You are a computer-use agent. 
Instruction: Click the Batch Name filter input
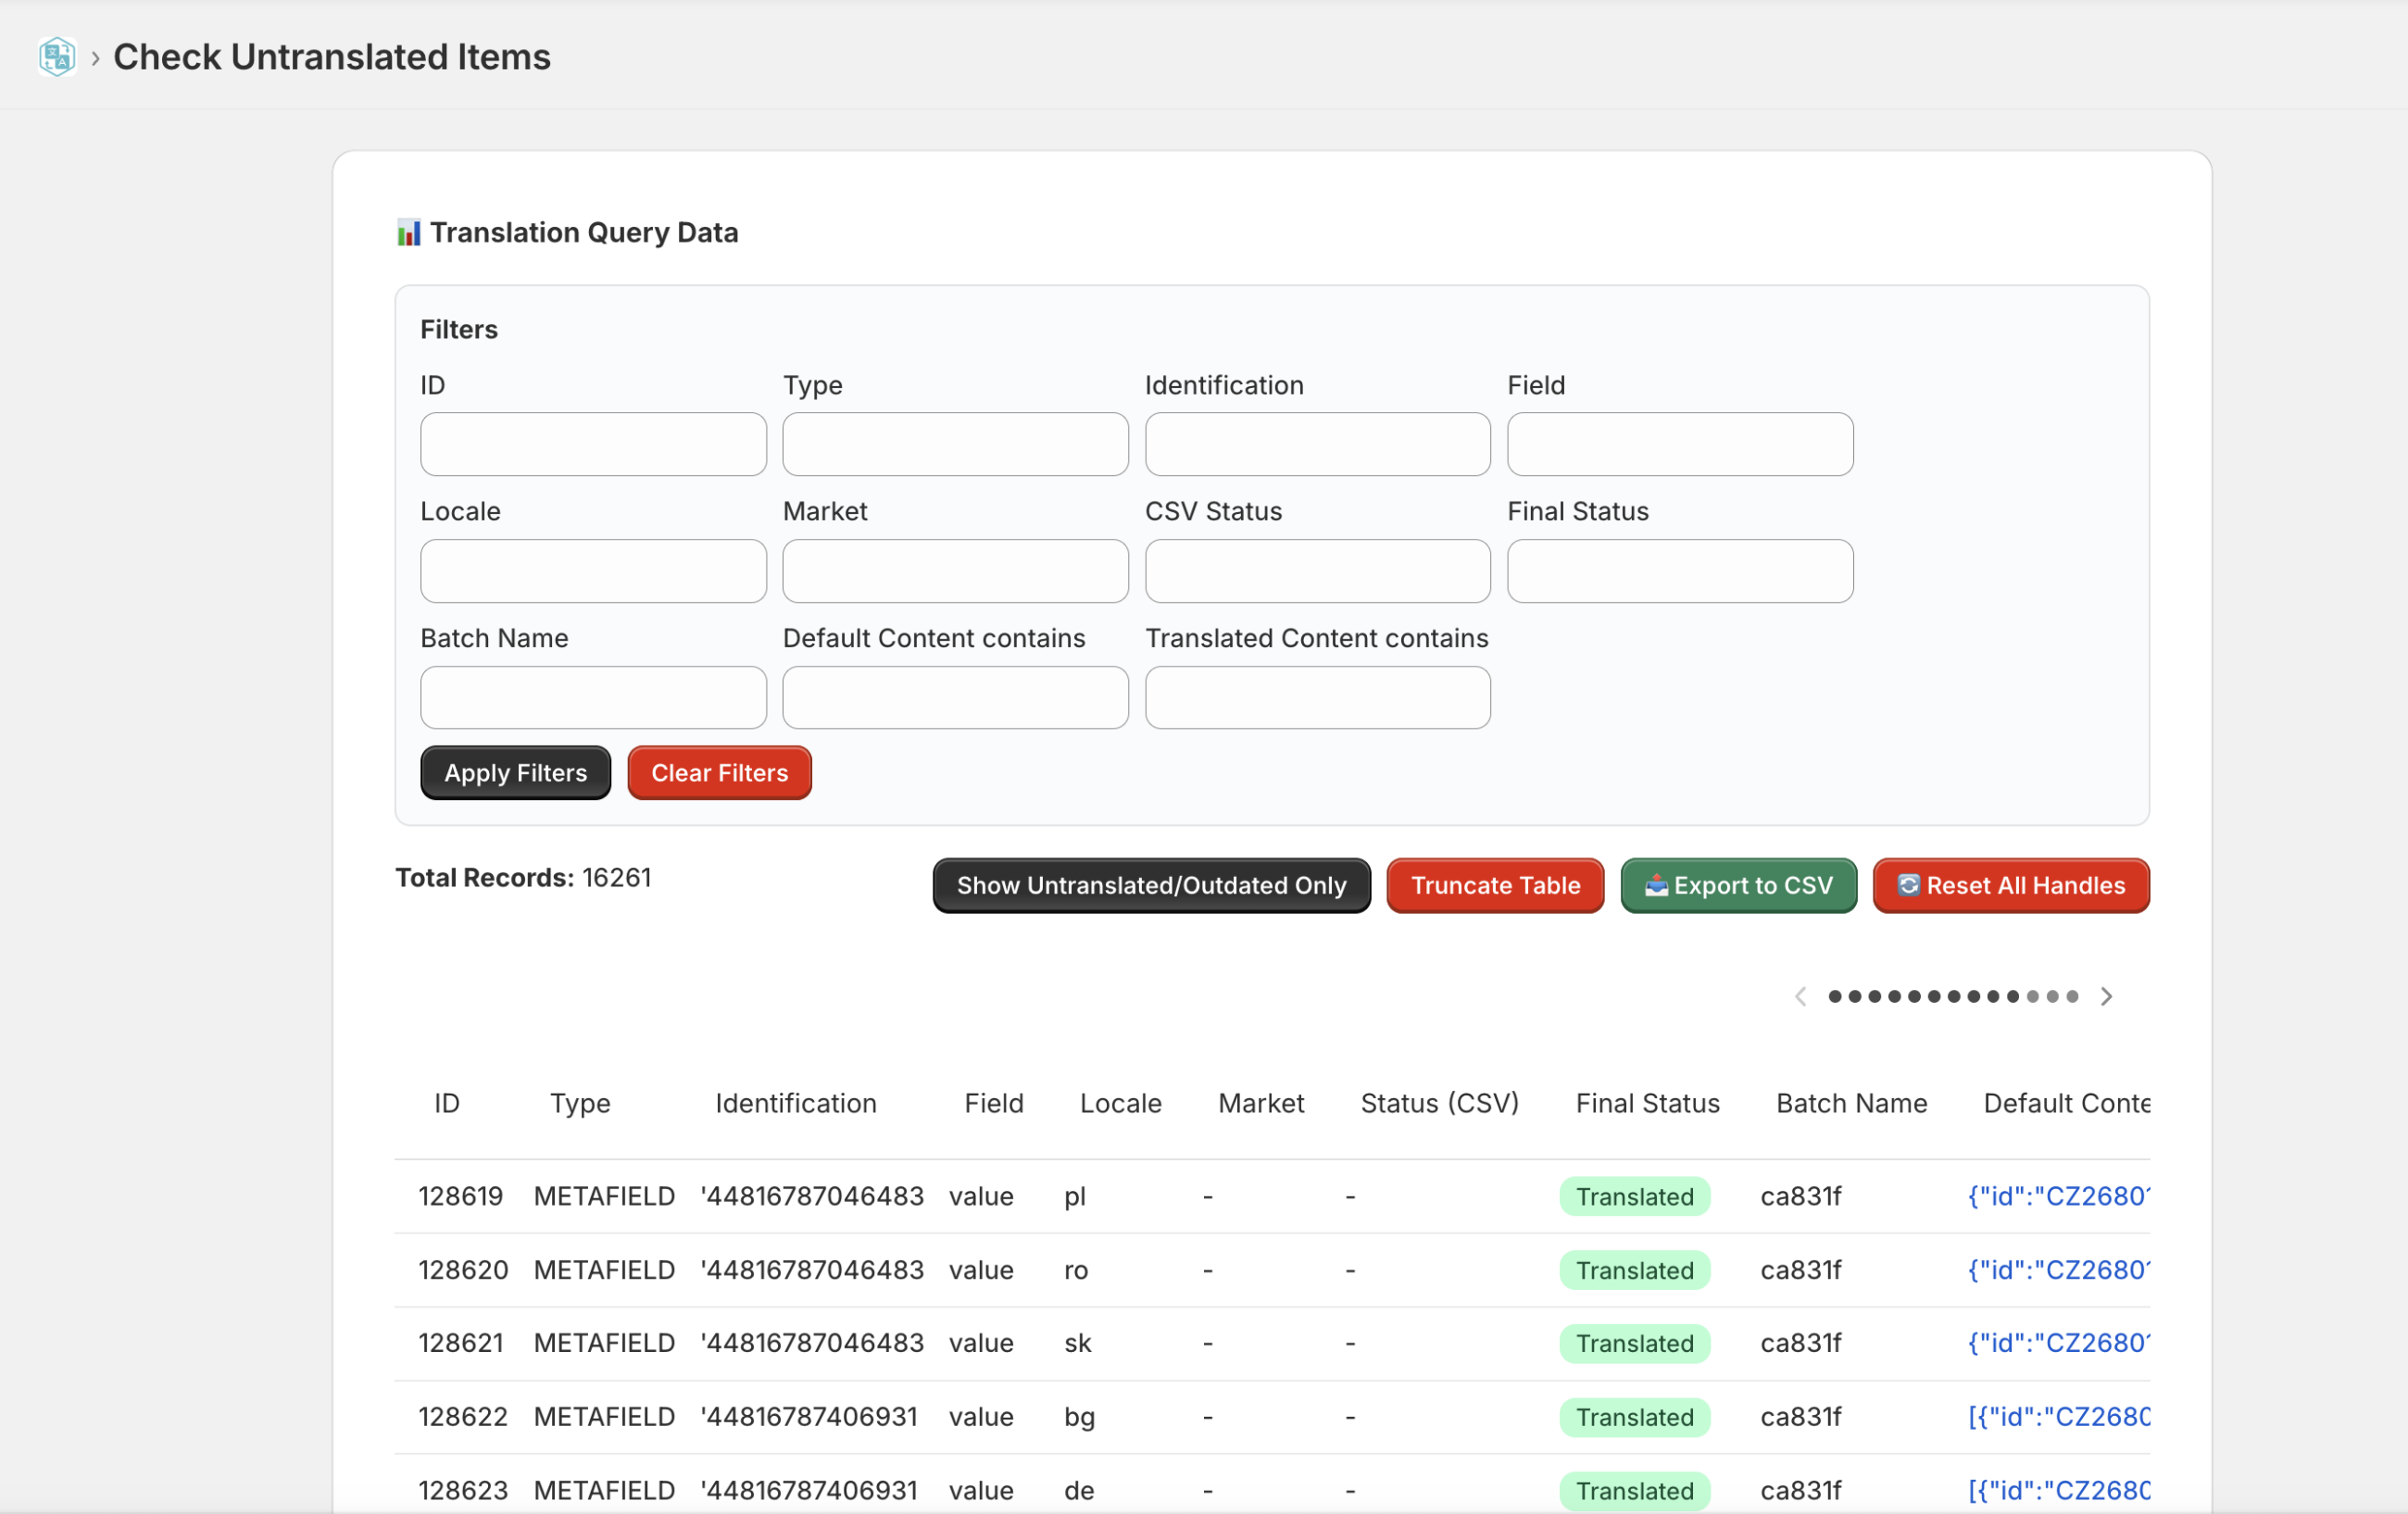tap(593, 698)
